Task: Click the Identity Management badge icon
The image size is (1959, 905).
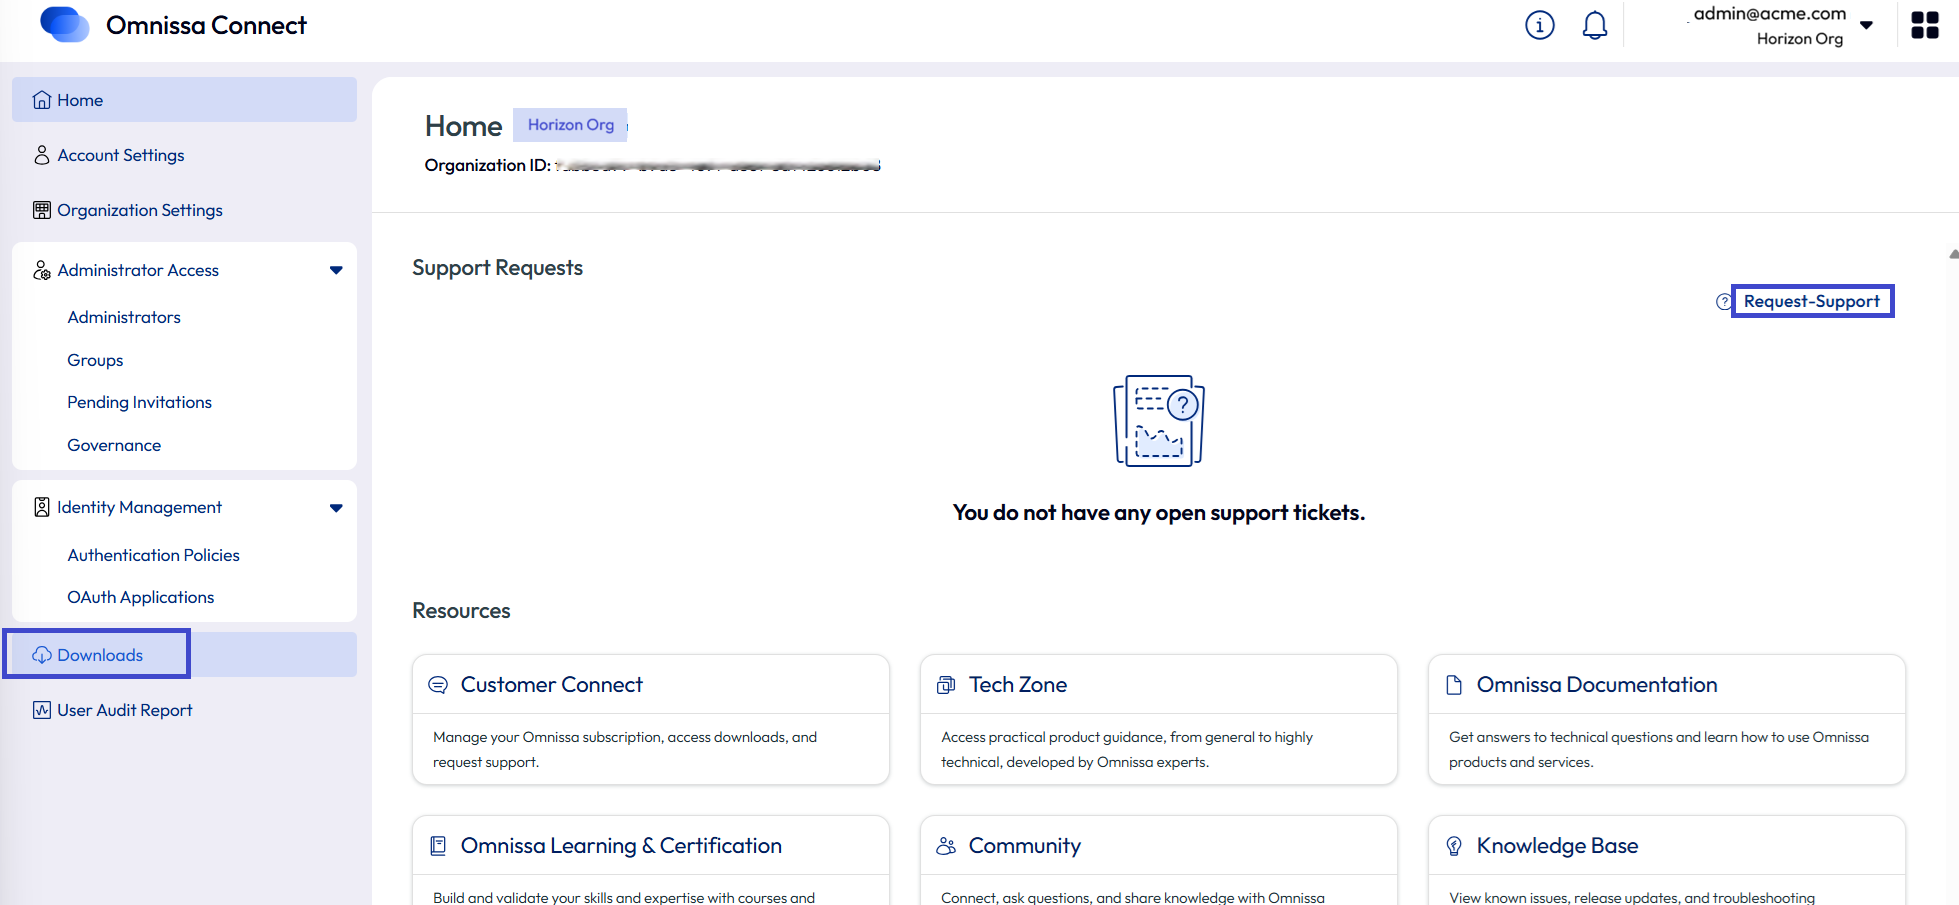Action: pyautogui.click(x=41, y=507)
